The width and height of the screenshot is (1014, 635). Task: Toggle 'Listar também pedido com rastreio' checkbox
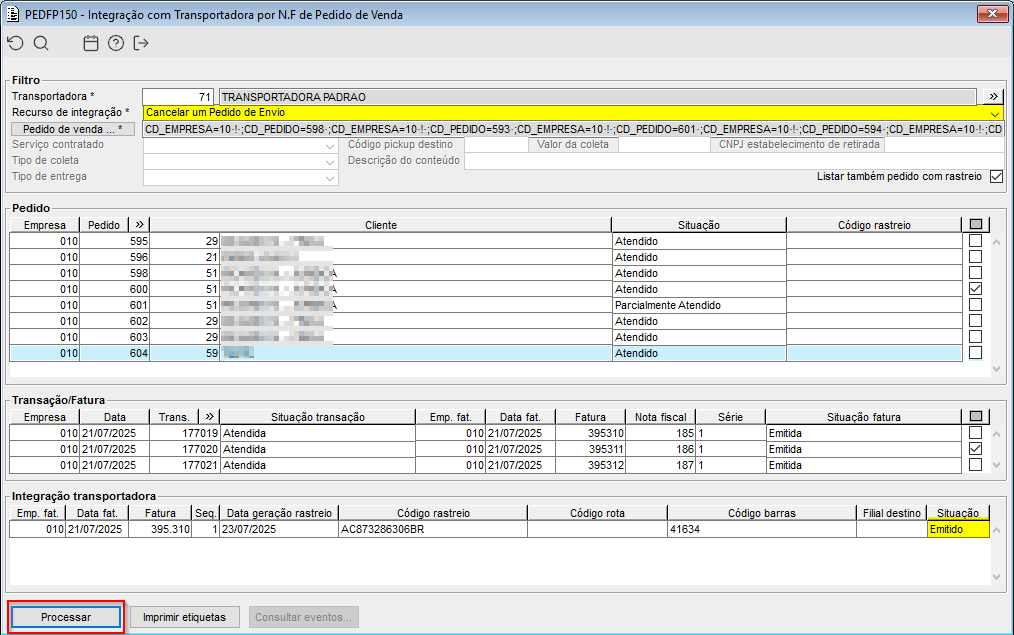tap(995, 177)
